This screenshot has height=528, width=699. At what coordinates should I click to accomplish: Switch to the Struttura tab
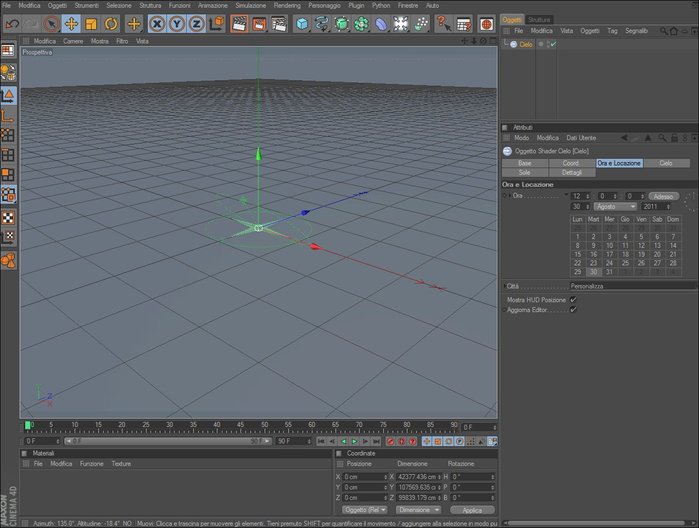[x=539, y=20]
